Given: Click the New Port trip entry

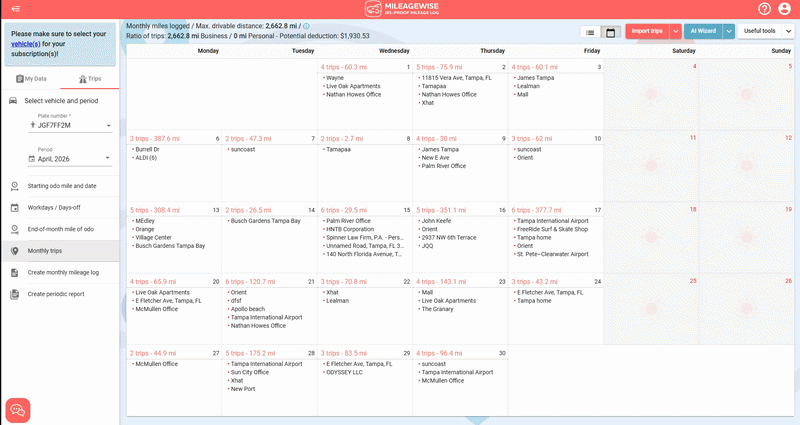Looking at the screenshot, I should click(x=242, y=389).
